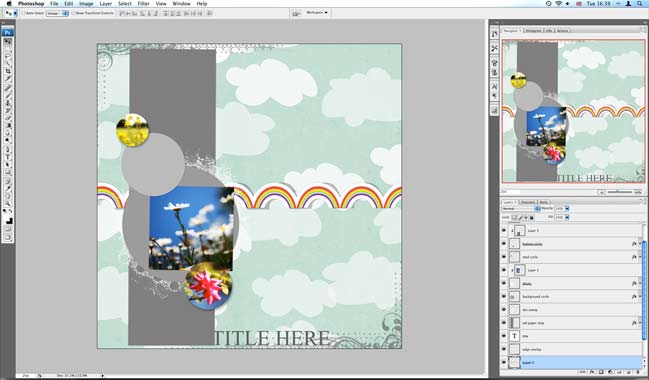This screenshot has width=649, height=380.
Task: Select the edge overlay layer row
Action: [x=571, y=349]
